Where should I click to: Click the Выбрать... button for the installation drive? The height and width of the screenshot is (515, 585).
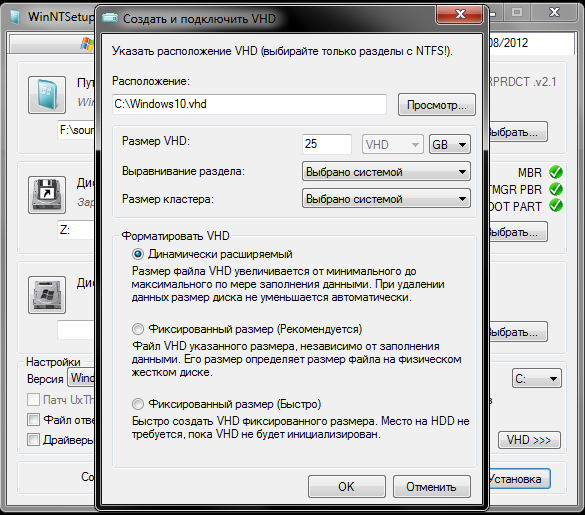coord(518,332)
